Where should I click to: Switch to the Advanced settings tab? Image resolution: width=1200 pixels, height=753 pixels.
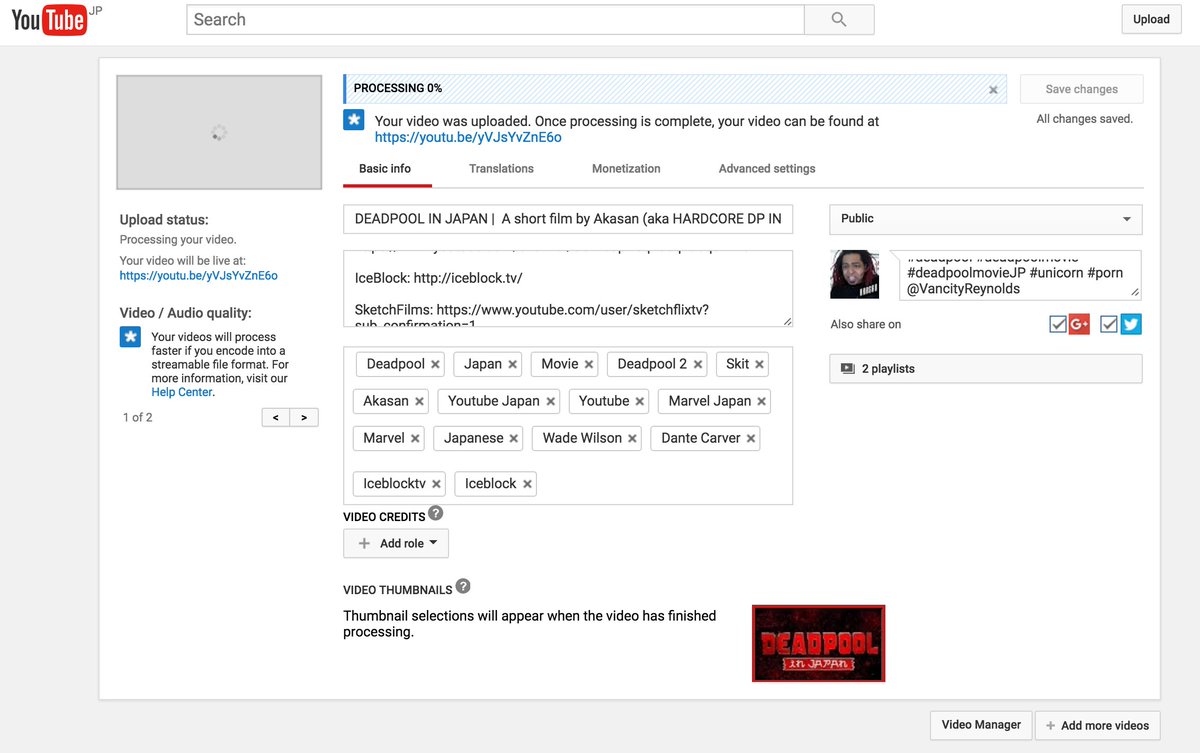pos(767,169)
